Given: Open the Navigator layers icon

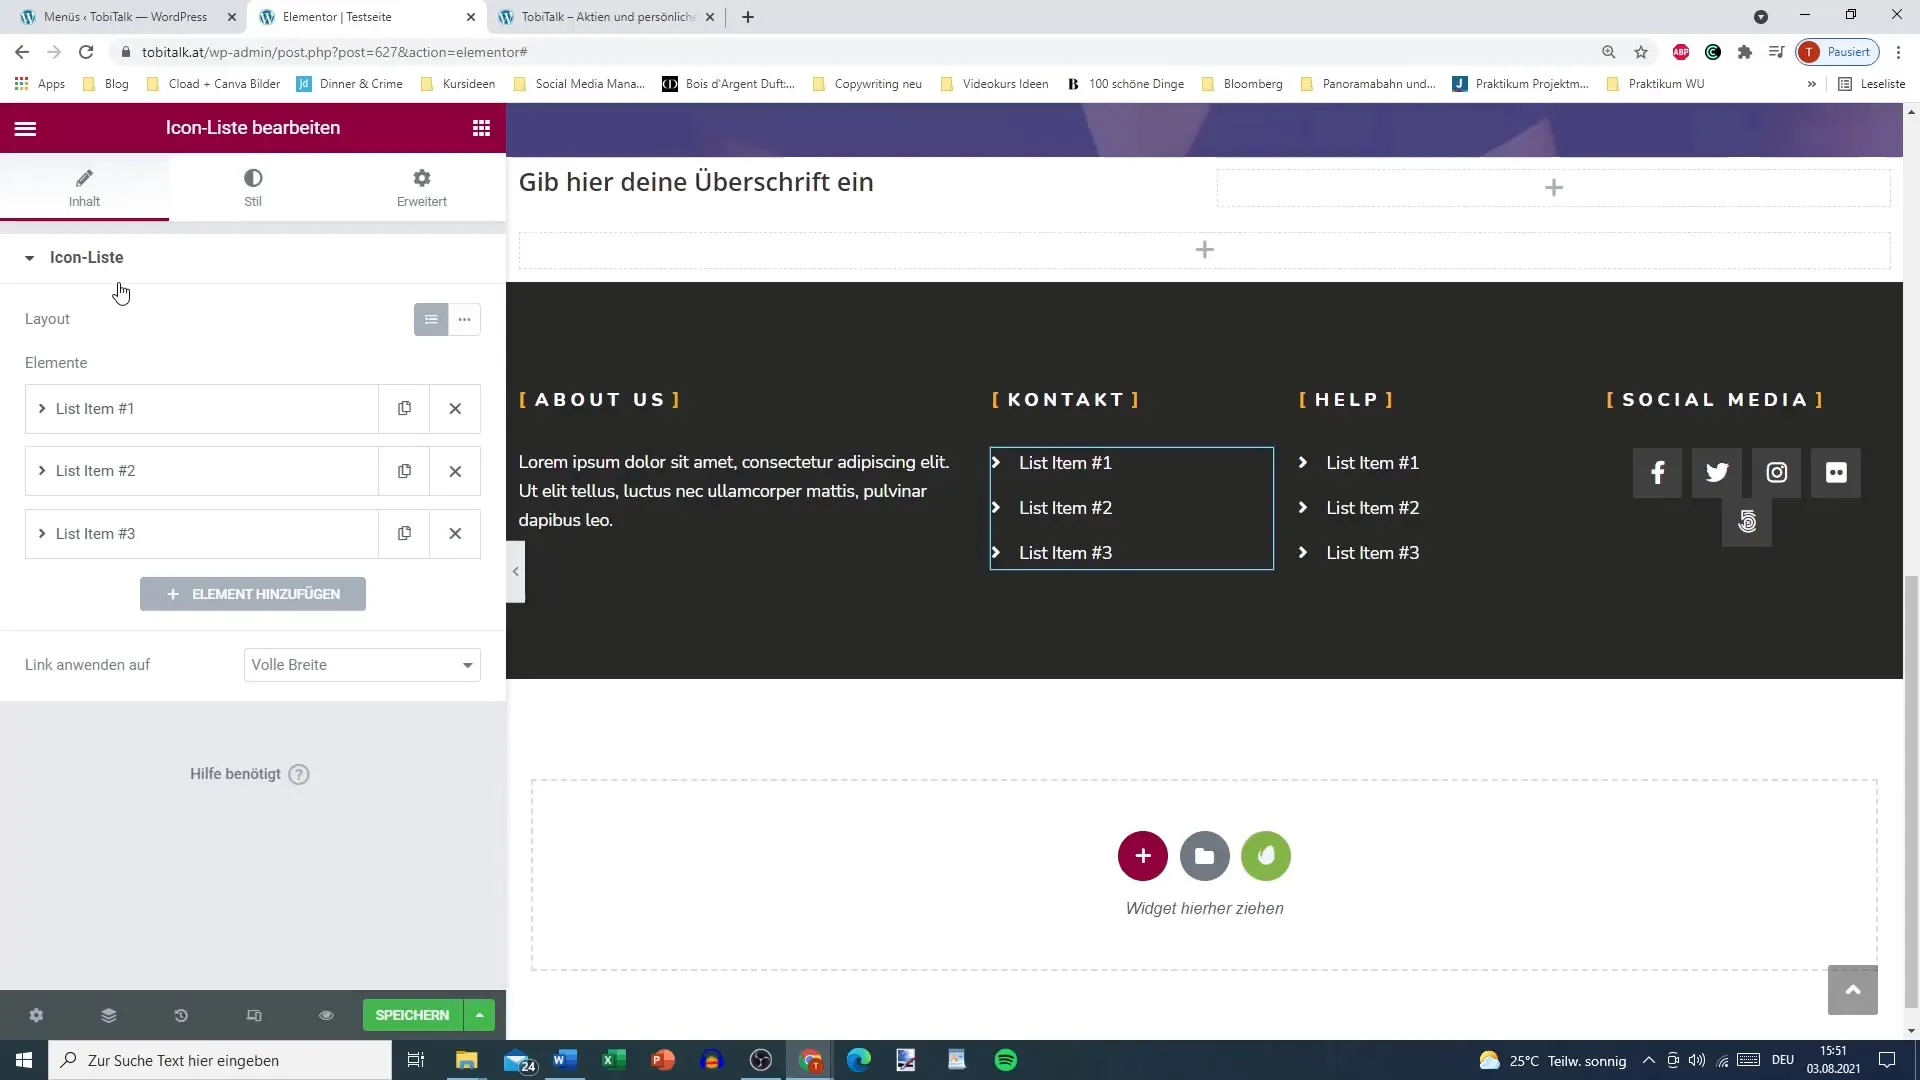Looking at the screenshot, I should 109,1015.
